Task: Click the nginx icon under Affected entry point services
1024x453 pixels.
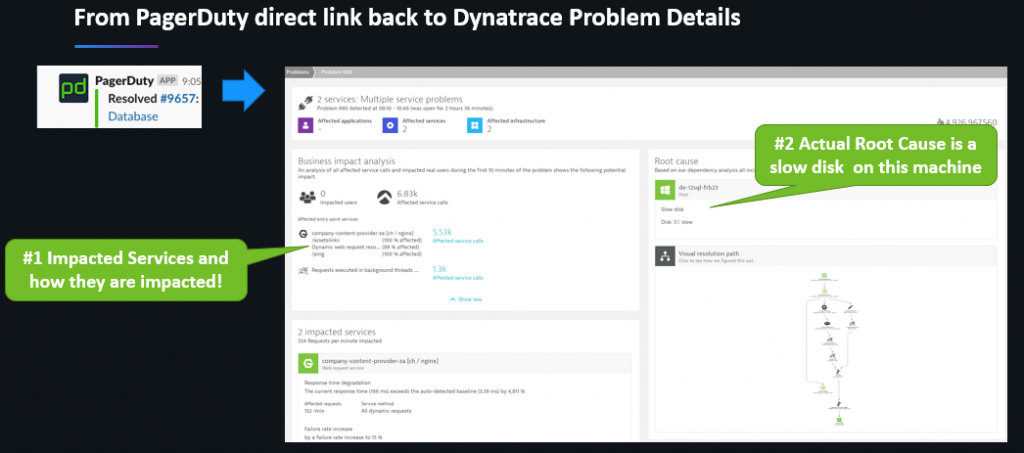Action: (303, 234)
